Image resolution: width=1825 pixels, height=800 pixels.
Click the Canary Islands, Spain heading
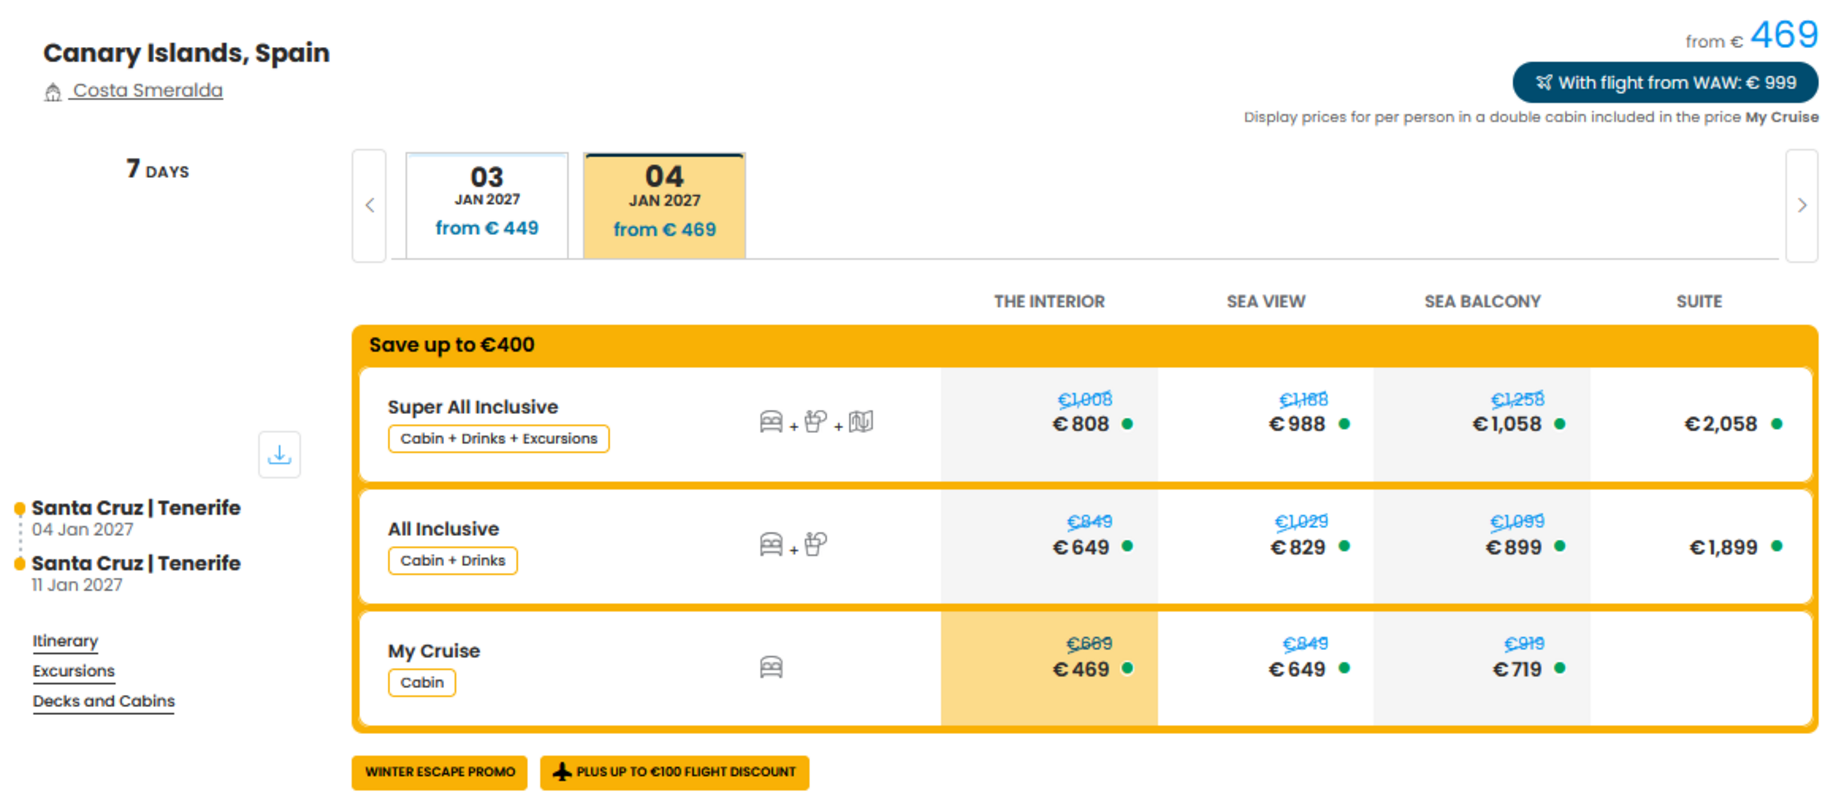point(186,53)
